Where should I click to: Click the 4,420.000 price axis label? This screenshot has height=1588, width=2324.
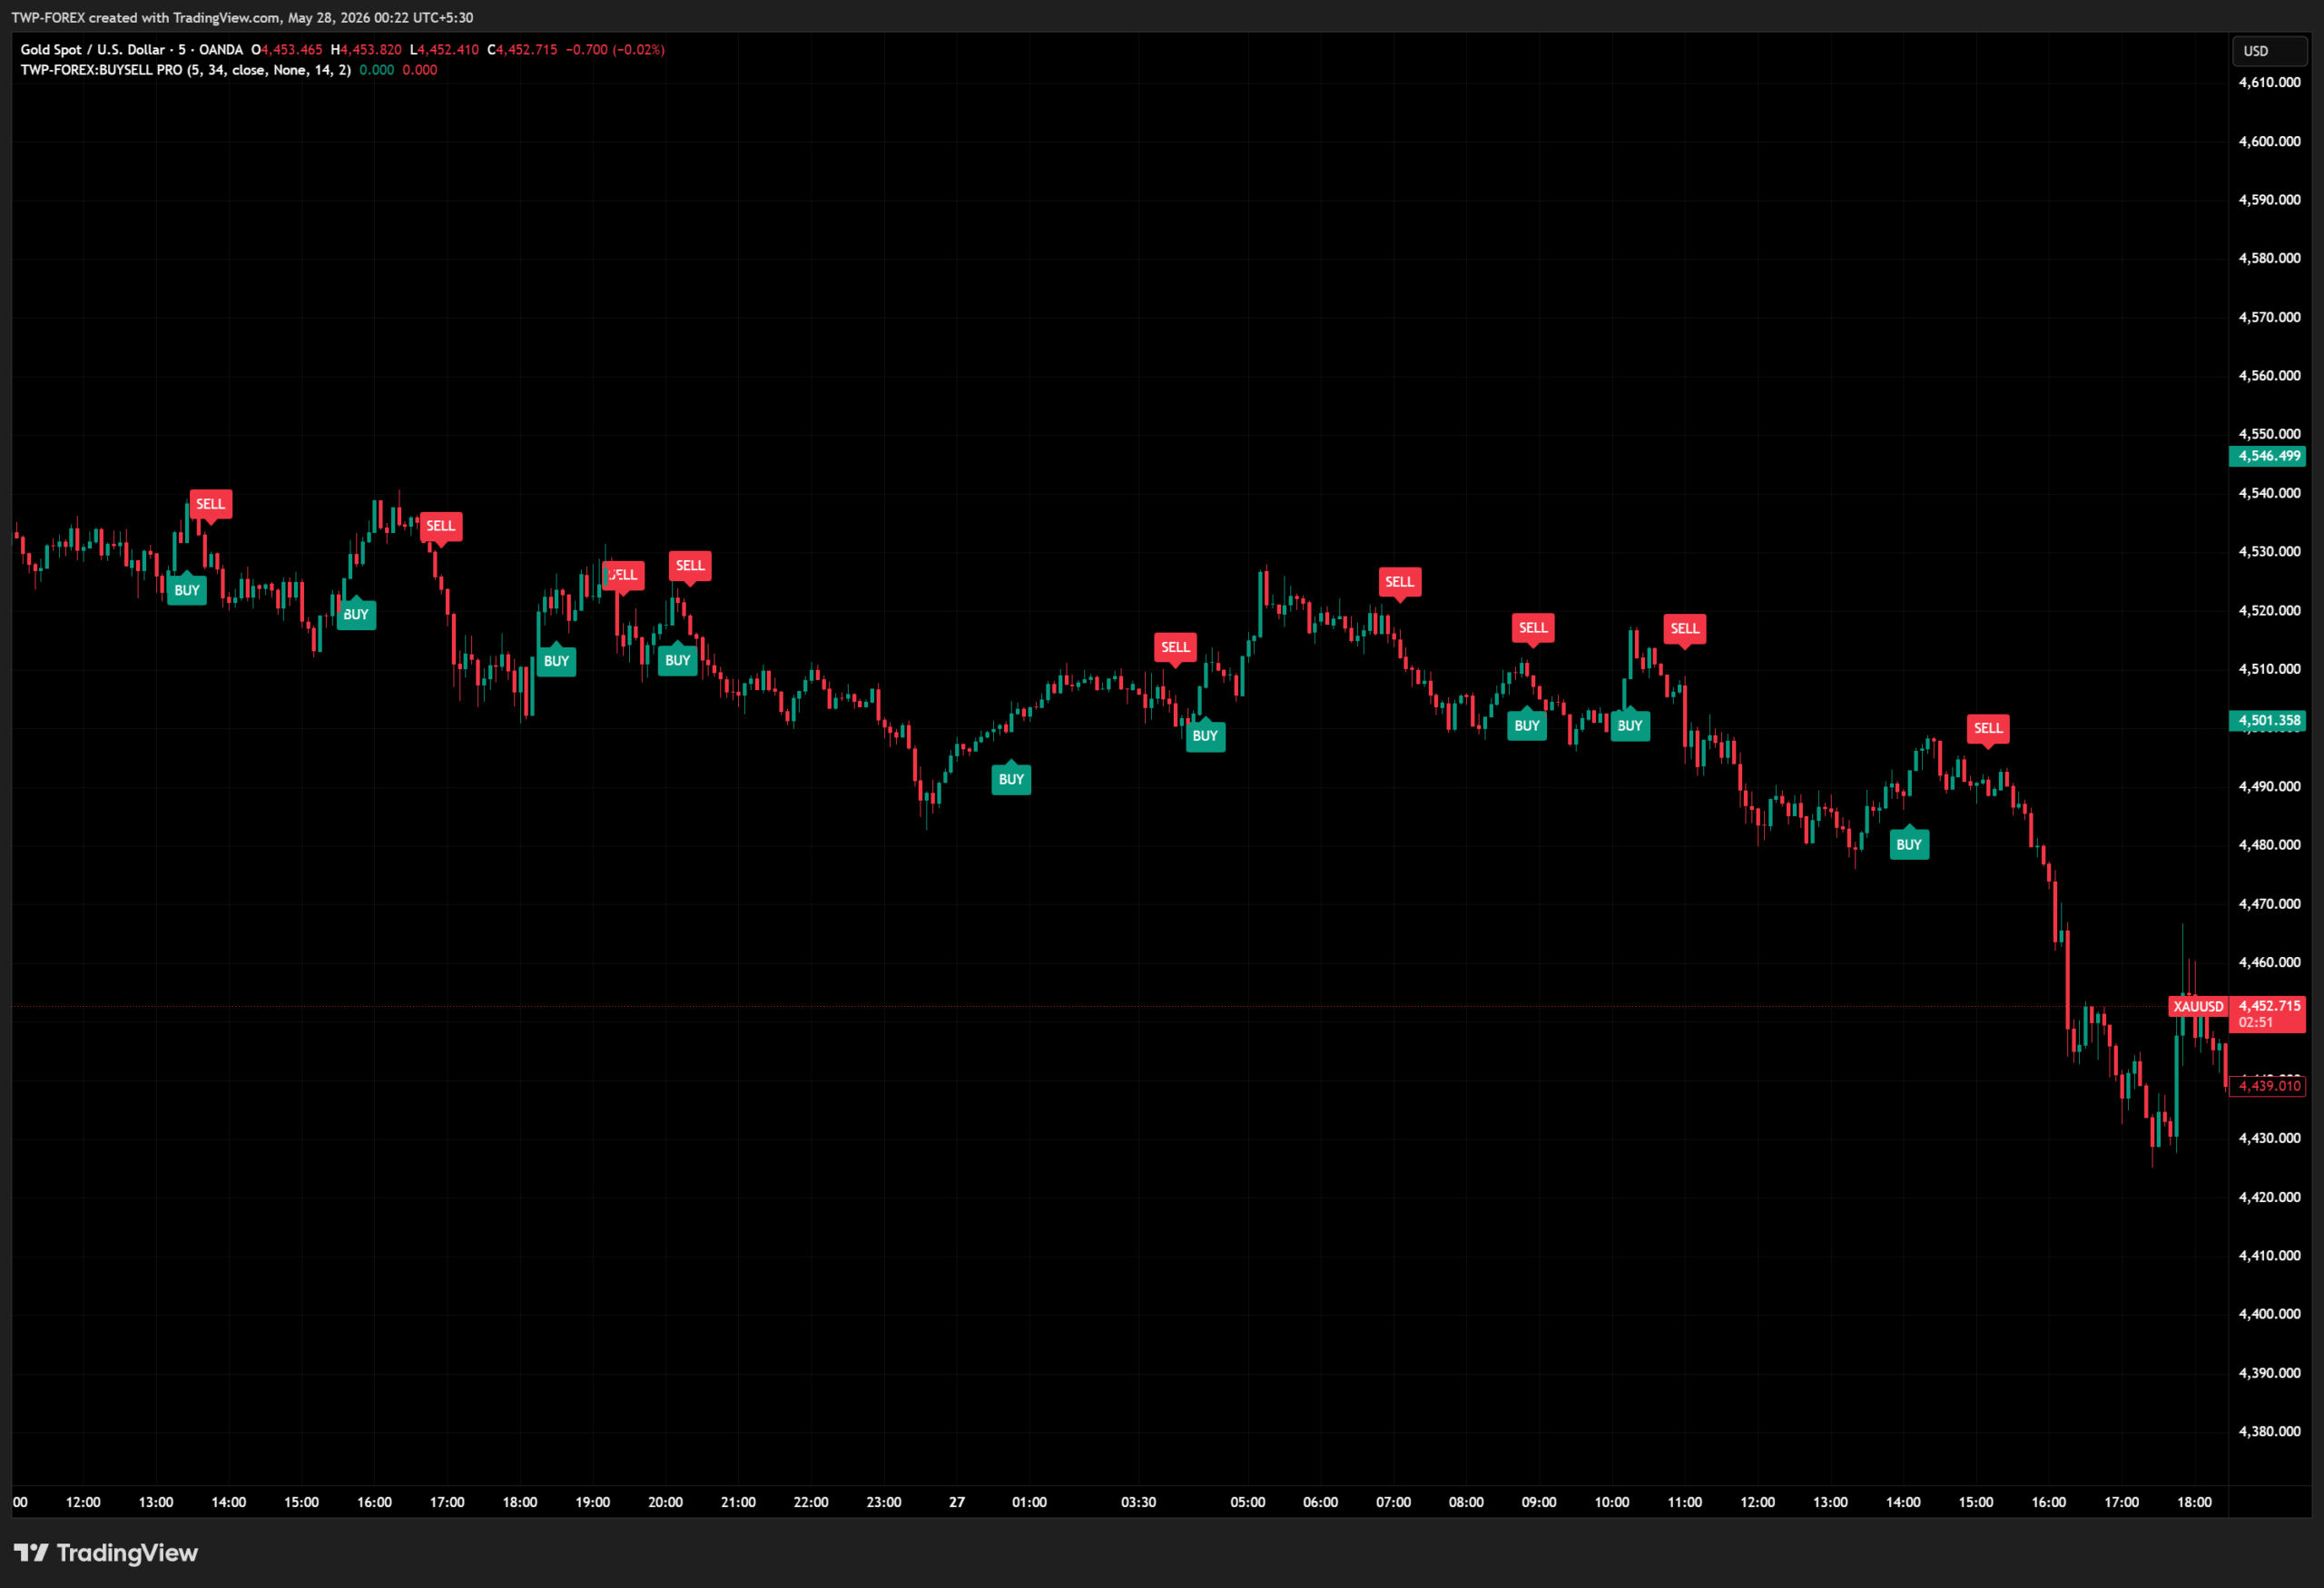click(x=2269, y=1197)
